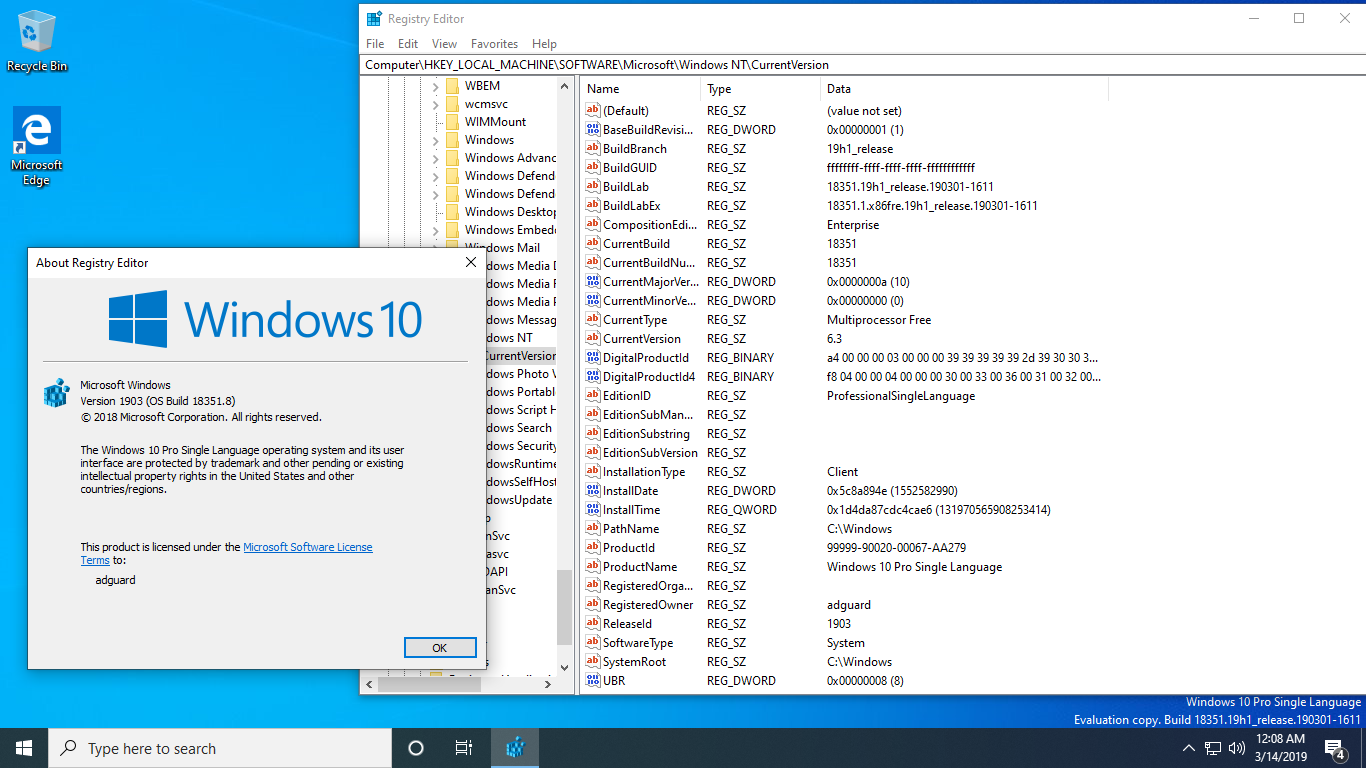Expand the Windows Embedded tree node

[435, 230]
